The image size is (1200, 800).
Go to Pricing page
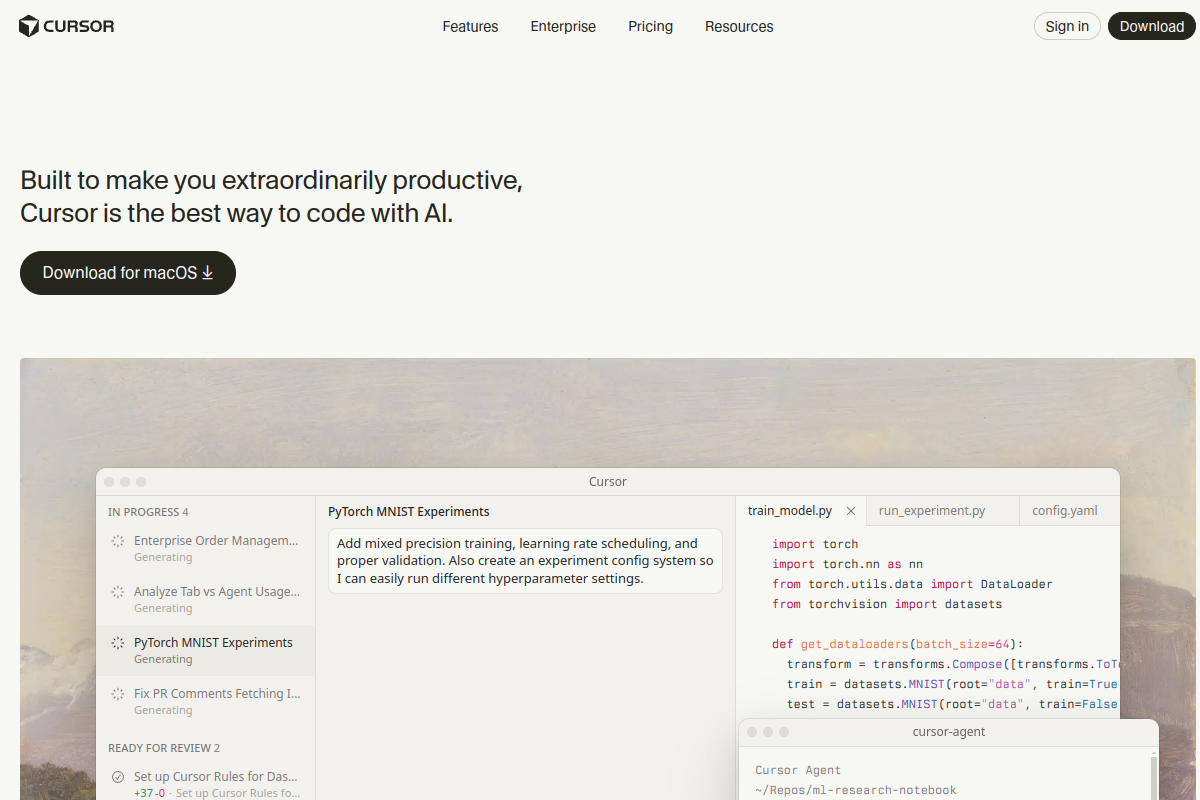[x=650, y=27]
